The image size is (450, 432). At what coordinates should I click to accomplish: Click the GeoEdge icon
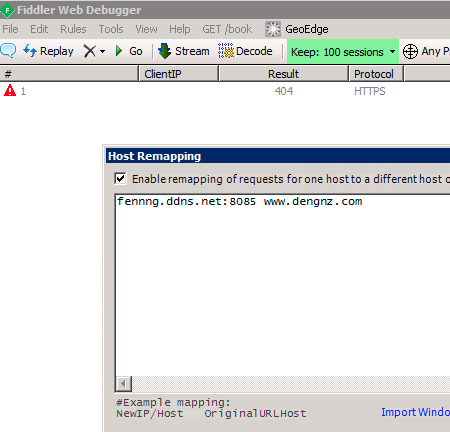coord(273,29)
